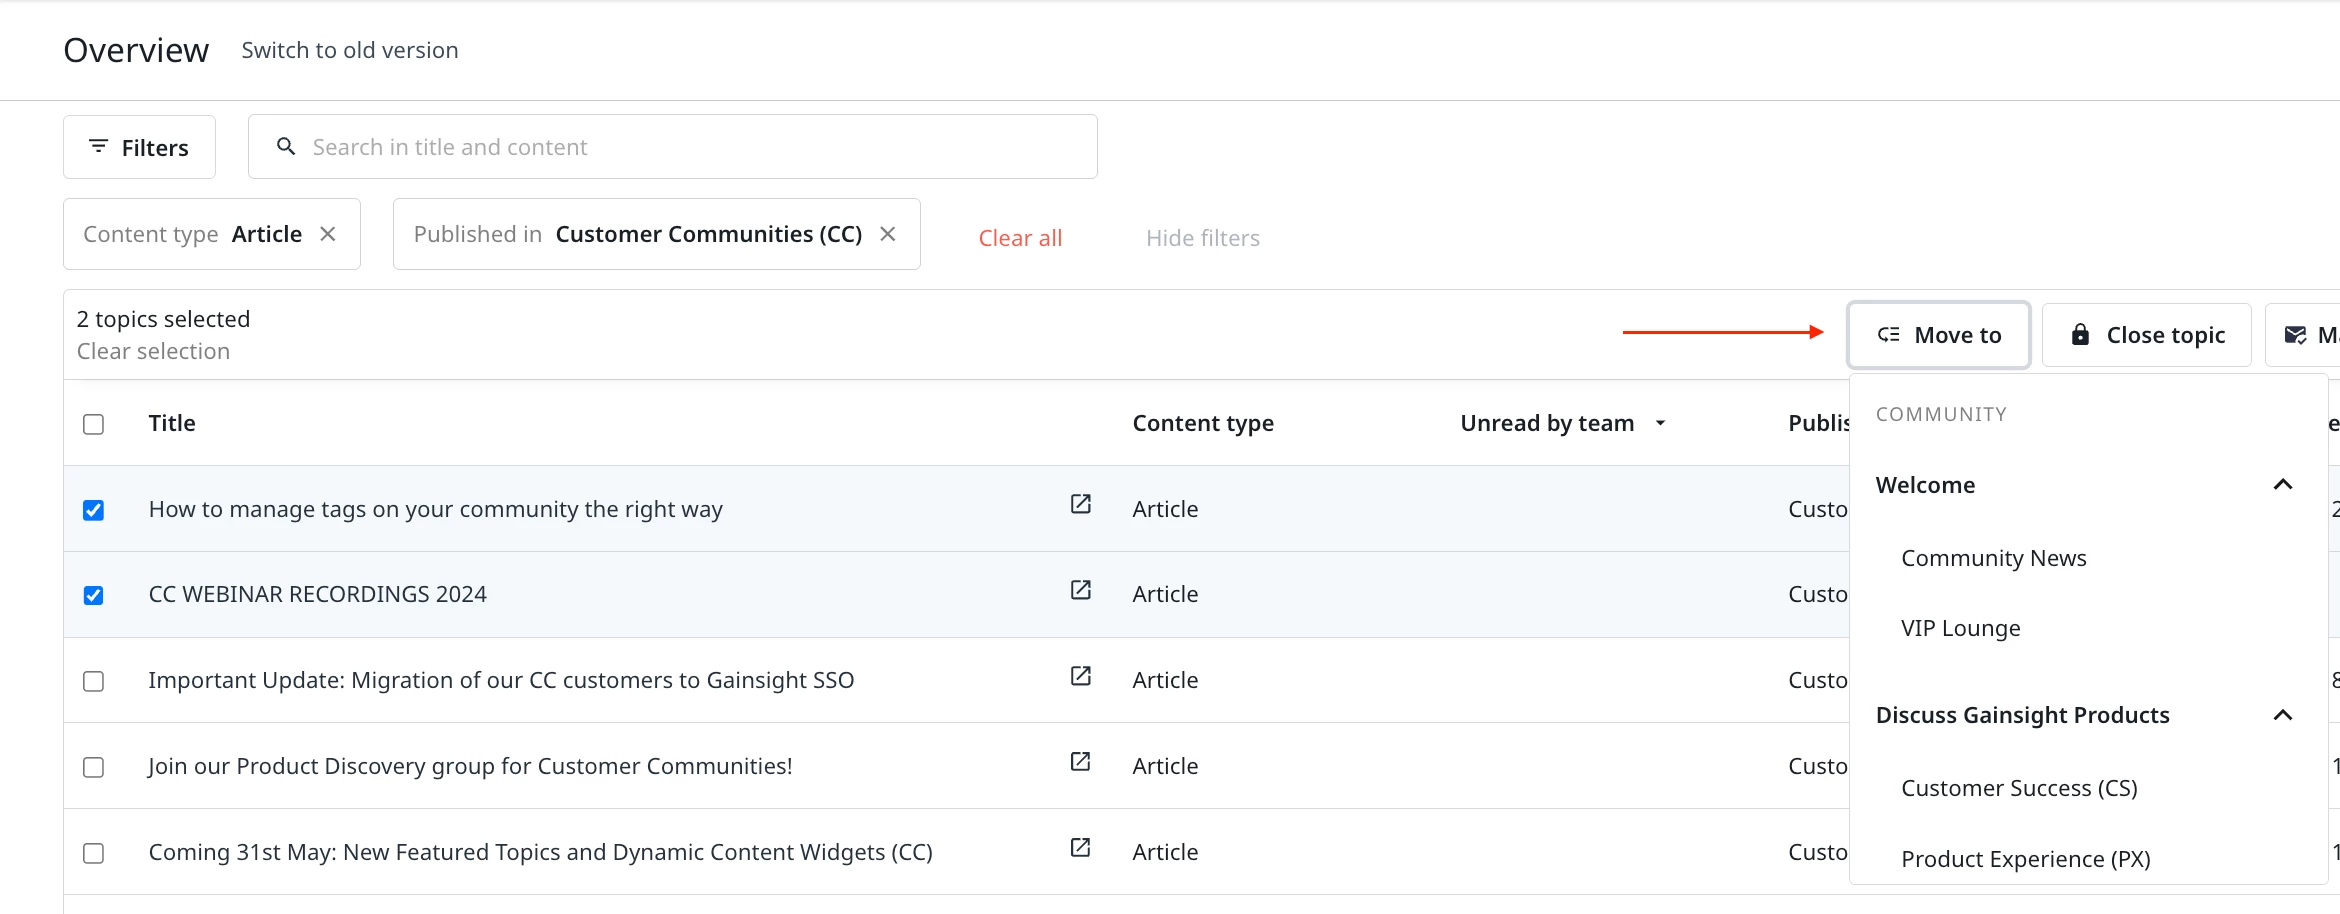
Task: Uncheck the tags management article checkbox
Action: point(94,510)
